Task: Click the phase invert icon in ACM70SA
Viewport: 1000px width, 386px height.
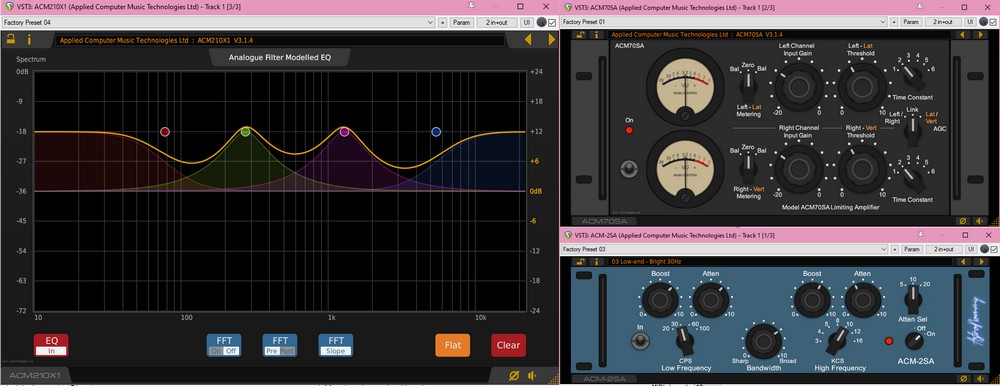Action: click(x=963, y=221)
